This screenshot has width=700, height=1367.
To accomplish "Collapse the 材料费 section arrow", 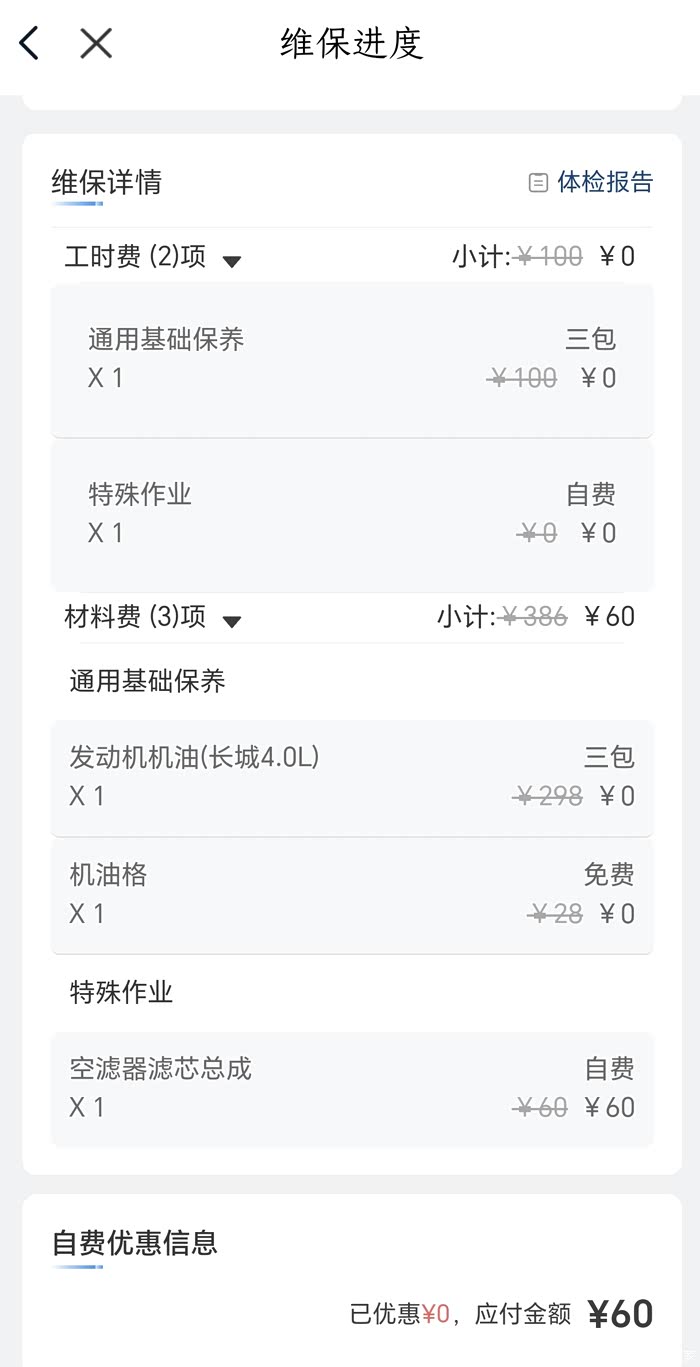I will 232,622.
